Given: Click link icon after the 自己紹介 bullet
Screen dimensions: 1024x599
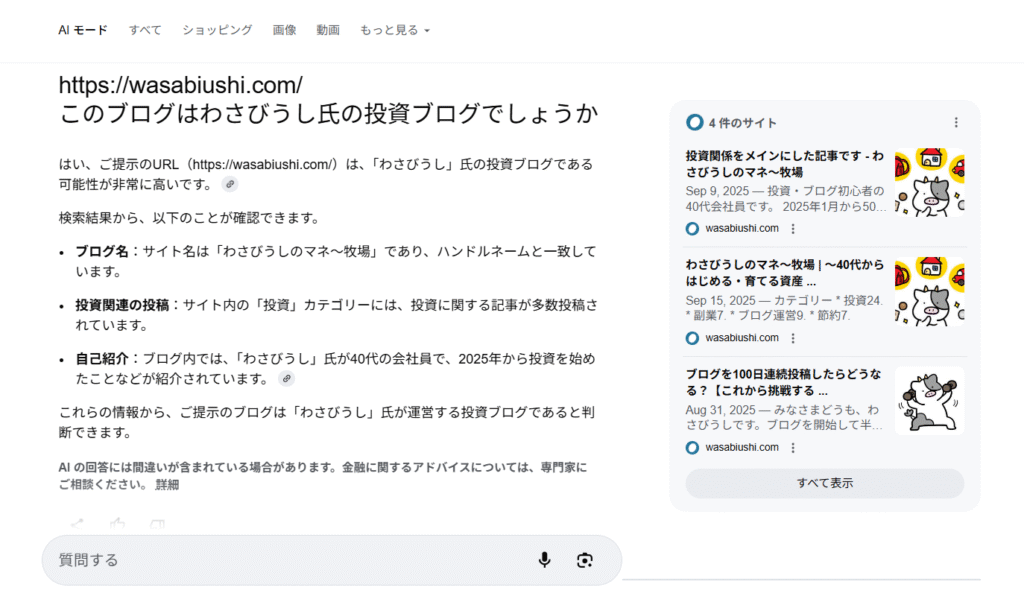Looking at the screenshot, I should click(x=287, y=379).
